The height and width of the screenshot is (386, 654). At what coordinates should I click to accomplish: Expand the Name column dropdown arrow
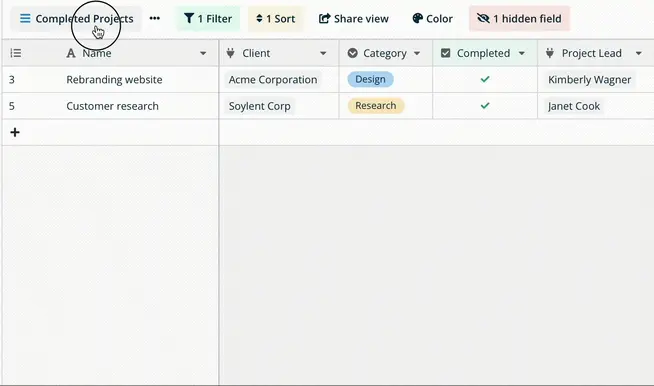coord(203,53)
